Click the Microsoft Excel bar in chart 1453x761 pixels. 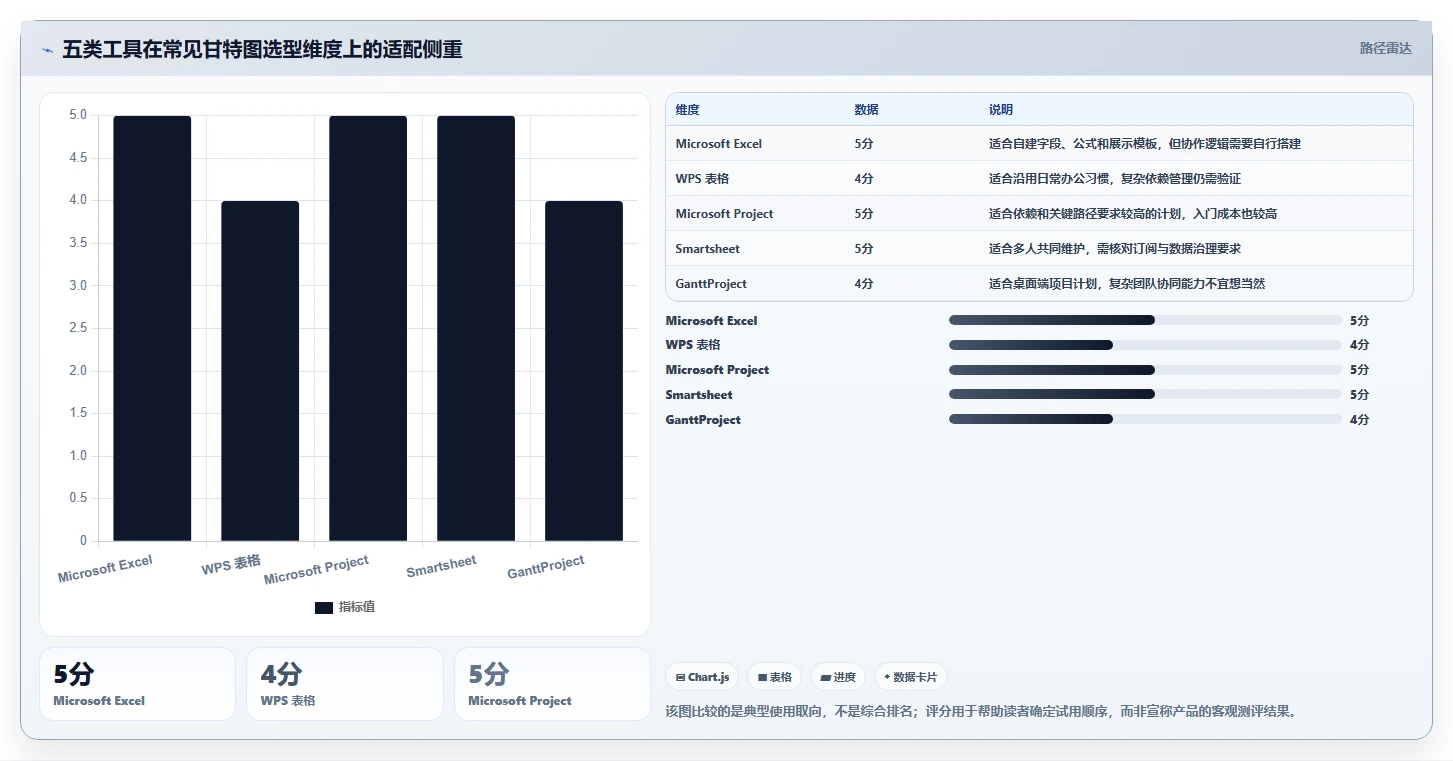pyautogui.click(x=152, y=328)
